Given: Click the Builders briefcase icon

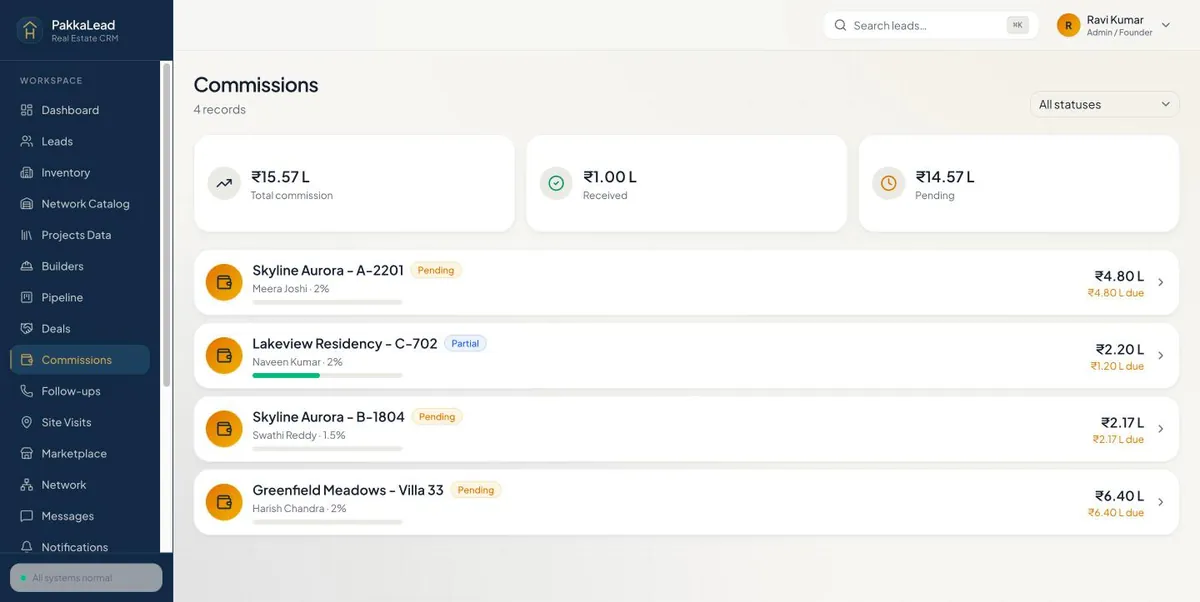Looking at the screenshot, I should [27, 266].
